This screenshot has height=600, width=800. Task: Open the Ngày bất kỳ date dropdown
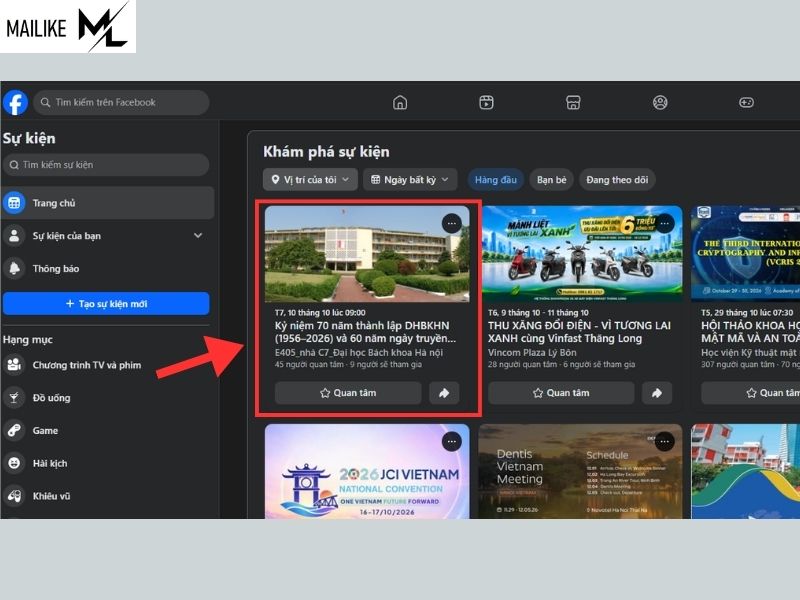coord(410,180)
